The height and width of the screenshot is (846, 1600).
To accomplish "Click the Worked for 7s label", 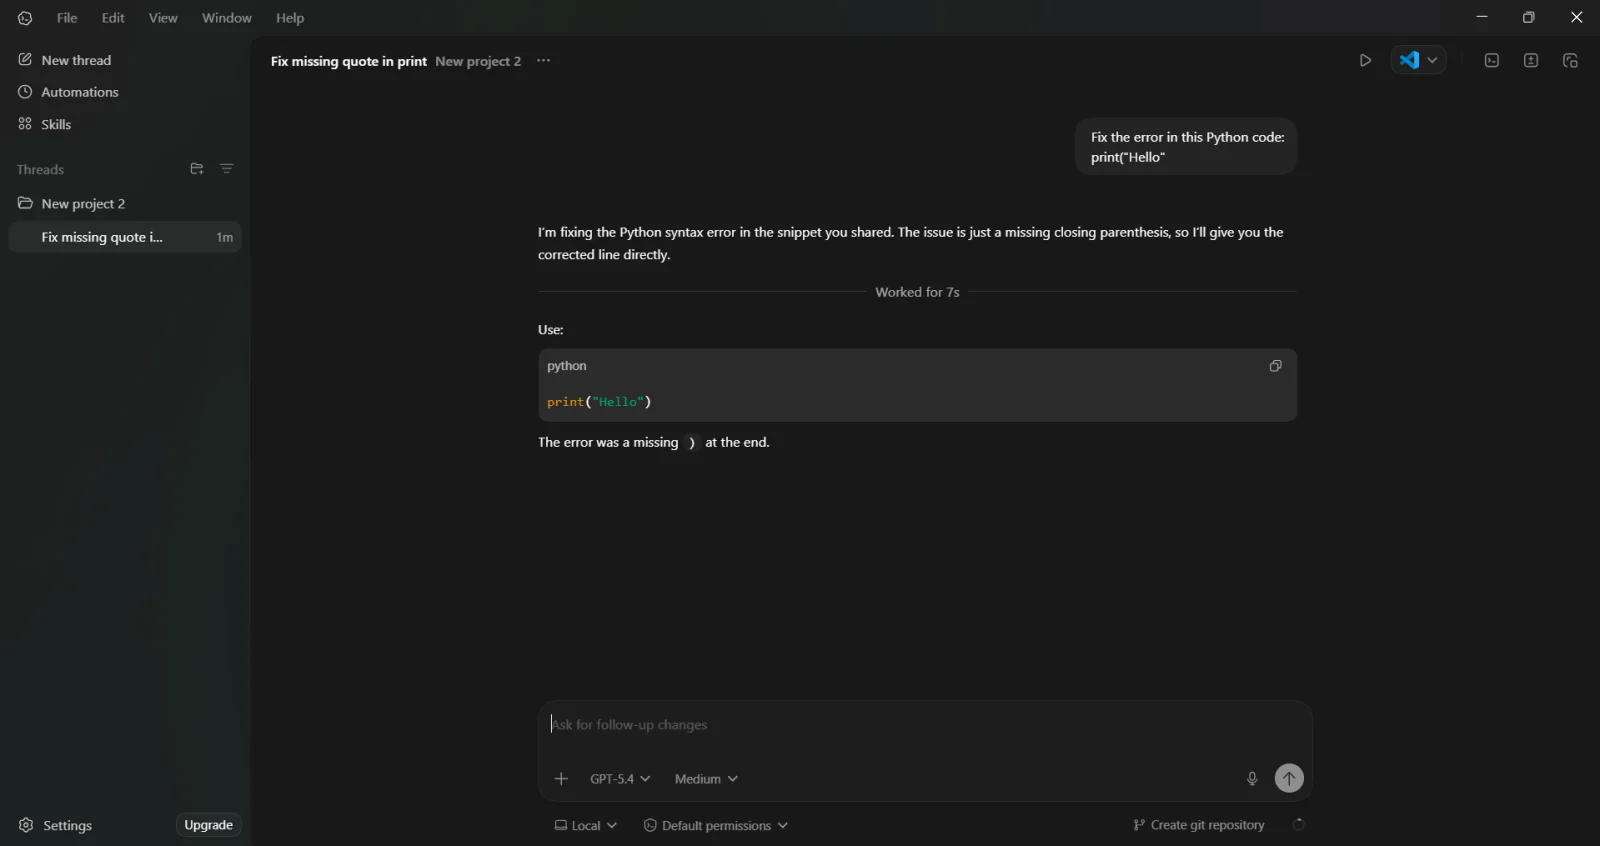I will 917,292.
